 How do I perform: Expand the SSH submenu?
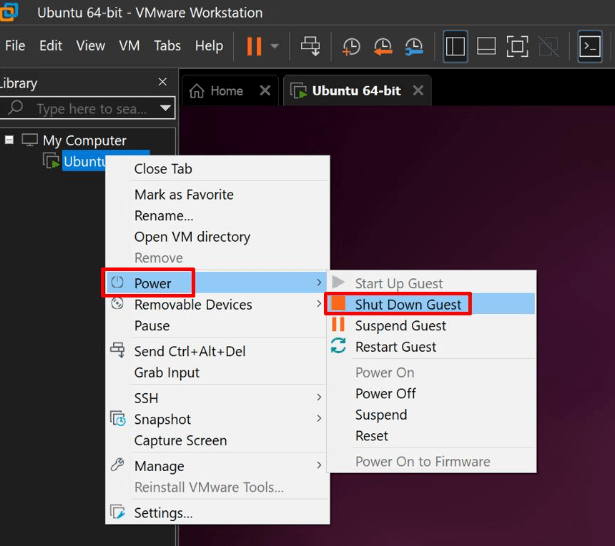coord(217,398)
